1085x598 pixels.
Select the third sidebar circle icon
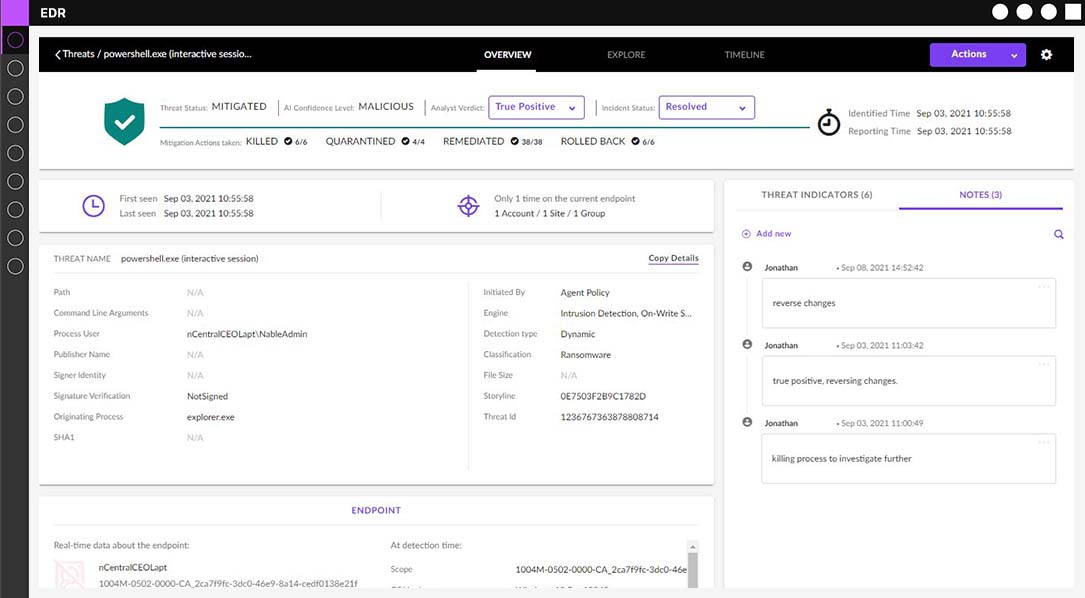tap(15, 97)
